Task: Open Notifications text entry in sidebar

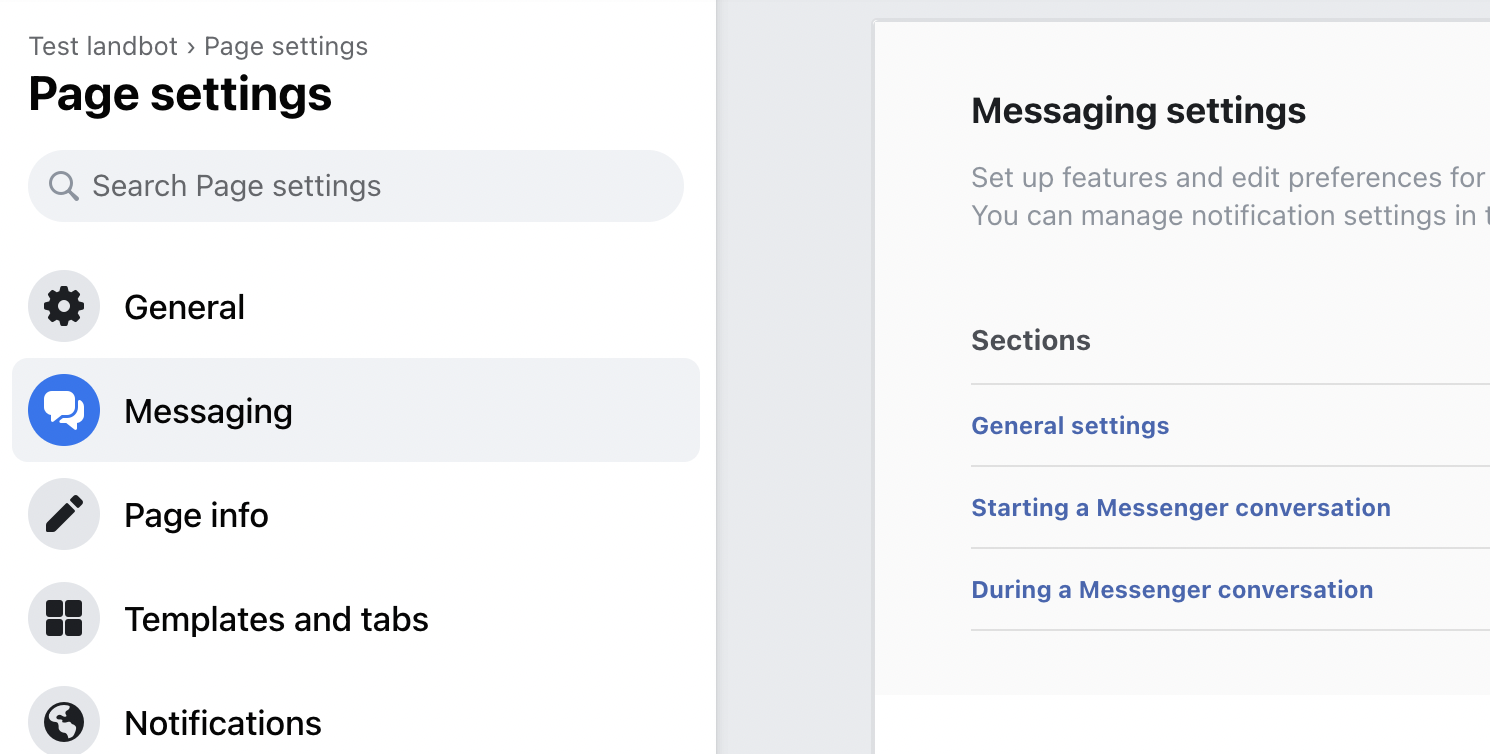Action: tap(223, 723)
